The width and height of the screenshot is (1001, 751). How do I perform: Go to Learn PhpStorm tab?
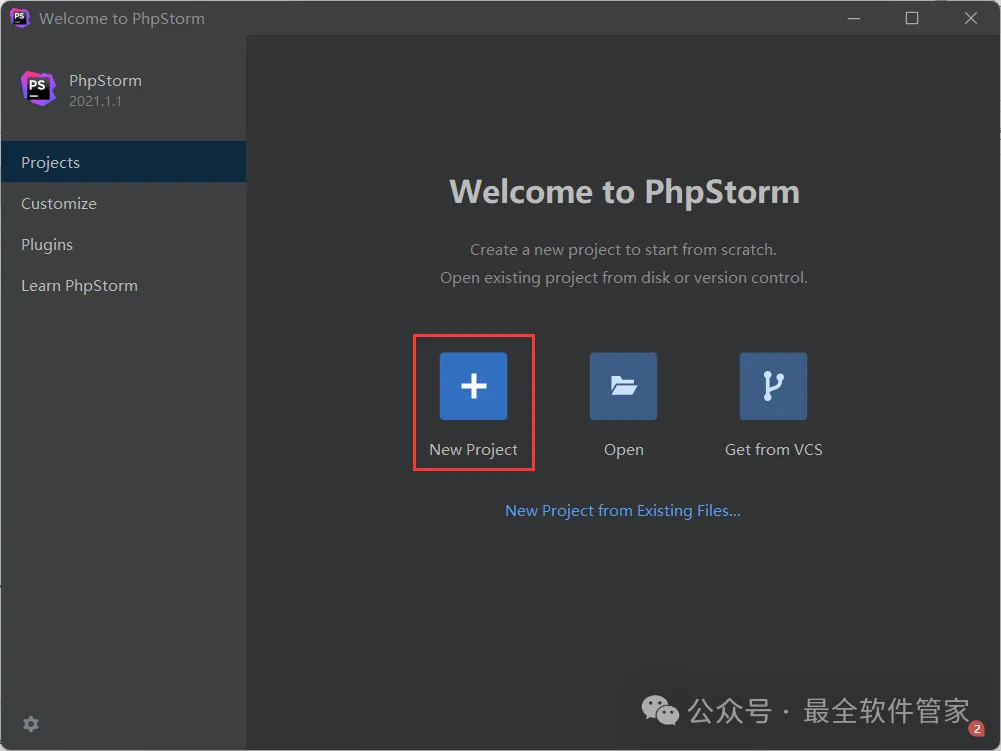tap(123, 285)
